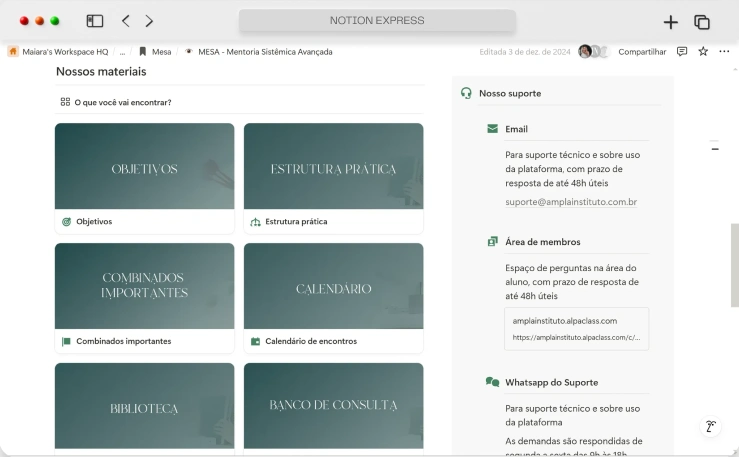Open the Mesa breadcrumb
The height and width of the screenshot is (457, 739).
coord(155,52)
